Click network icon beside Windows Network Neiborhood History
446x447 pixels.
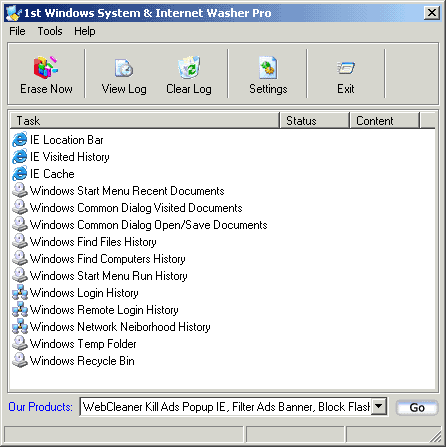pos(20,326)
